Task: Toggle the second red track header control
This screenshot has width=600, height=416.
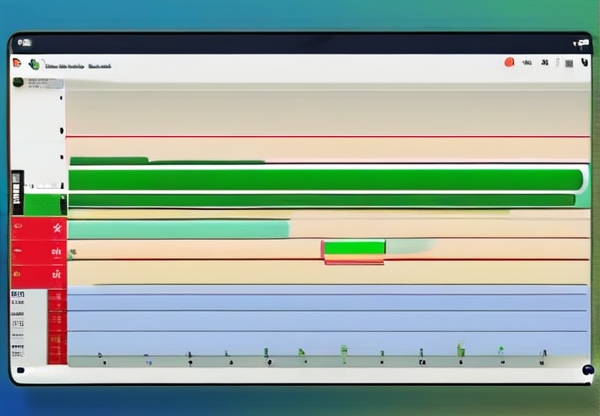Action: tap(57, 251)
